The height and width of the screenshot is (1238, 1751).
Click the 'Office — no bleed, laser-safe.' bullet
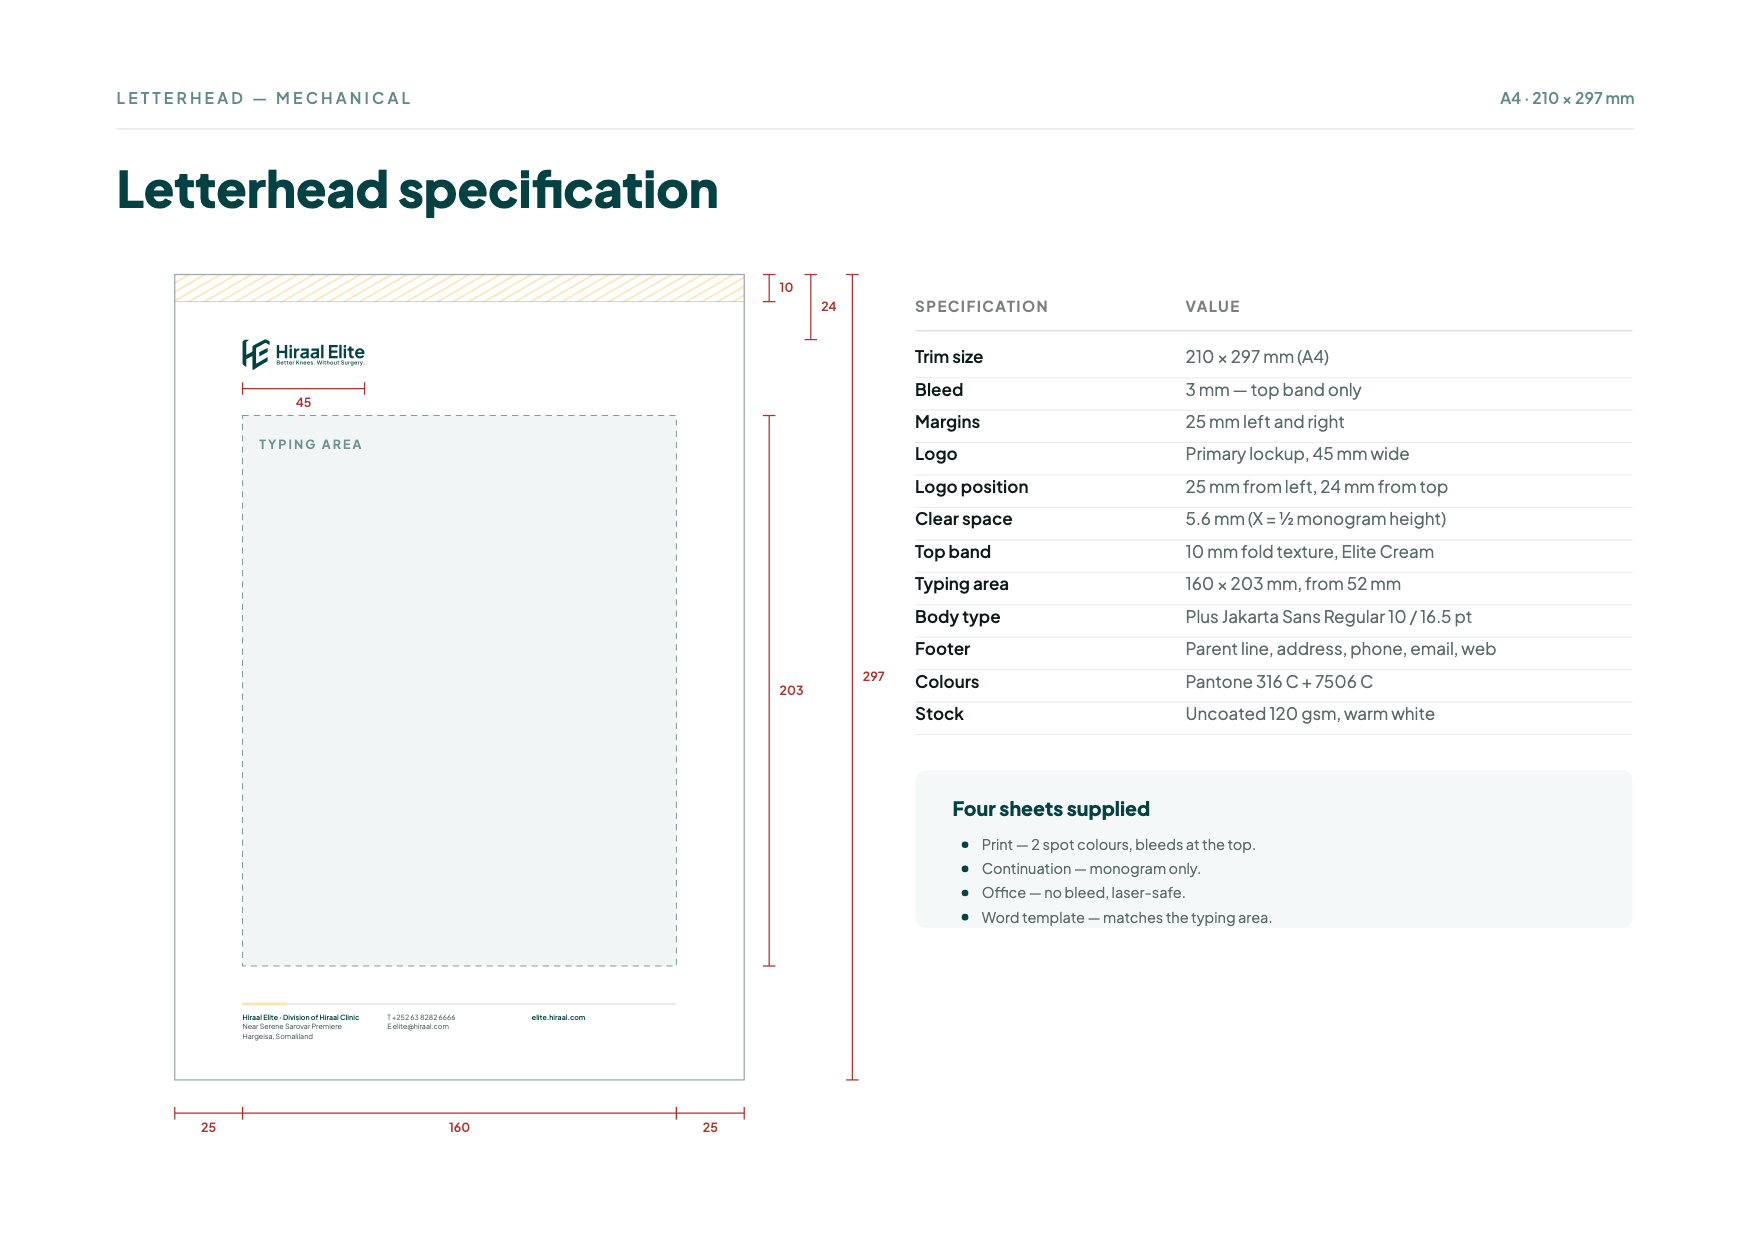point(1083,893)
